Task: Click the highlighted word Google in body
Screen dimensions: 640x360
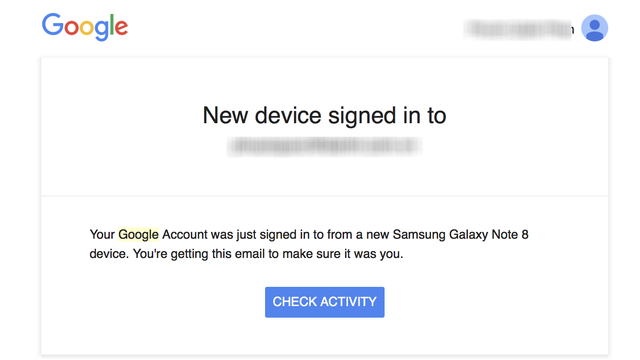Action: [x=138, y=235]
